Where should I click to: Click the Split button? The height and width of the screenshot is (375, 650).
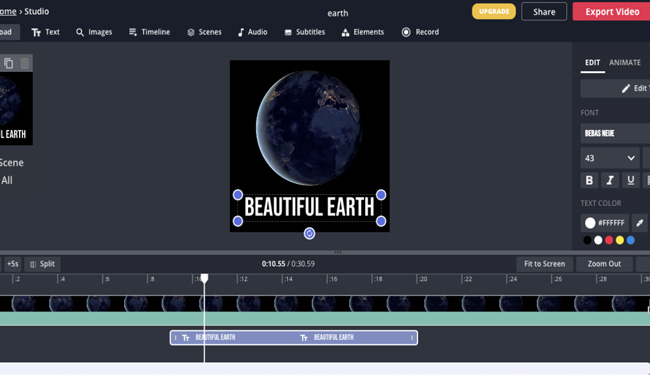point(42,264)
